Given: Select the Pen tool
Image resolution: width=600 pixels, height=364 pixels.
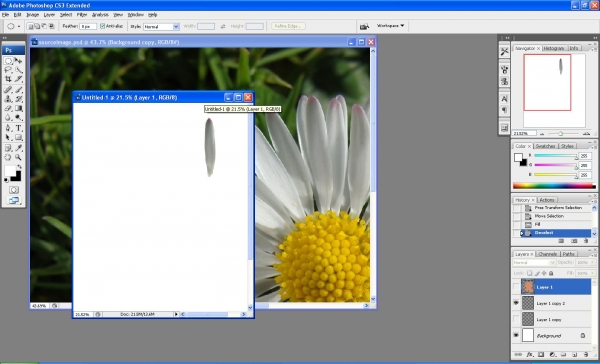Looking at the screenshot, I should pos(8,128).
